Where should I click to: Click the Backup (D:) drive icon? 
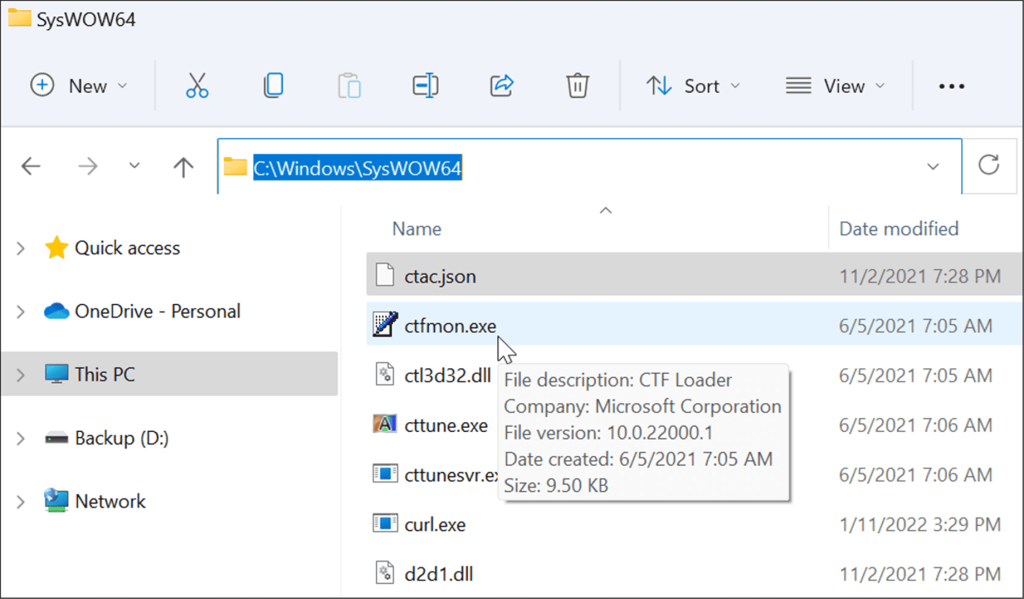[x=56, y=438]
